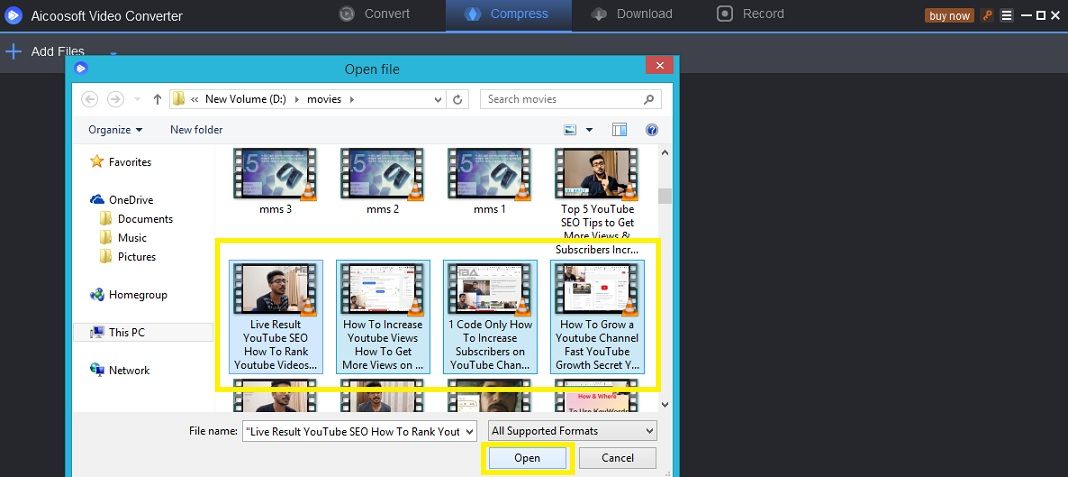Open the Compress tab
The image size is (1068, 477).
pos(507,14)
